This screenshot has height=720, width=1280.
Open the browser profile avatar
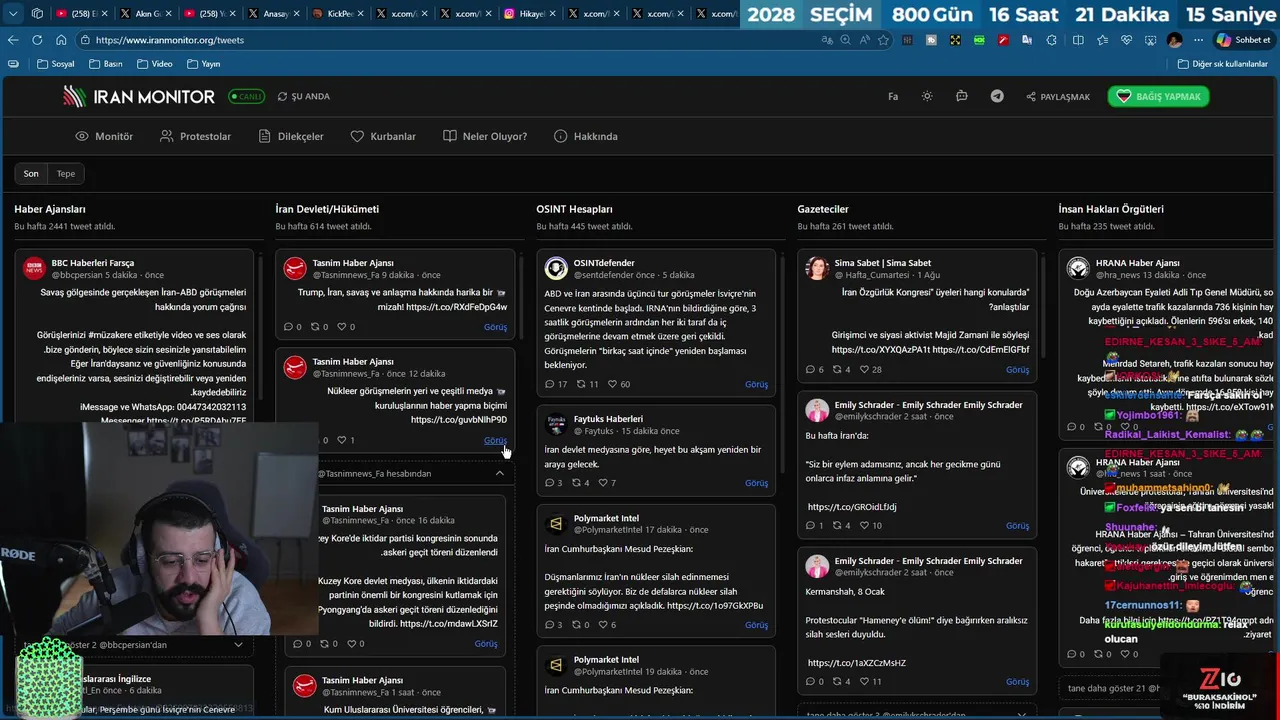(1174, 40)
